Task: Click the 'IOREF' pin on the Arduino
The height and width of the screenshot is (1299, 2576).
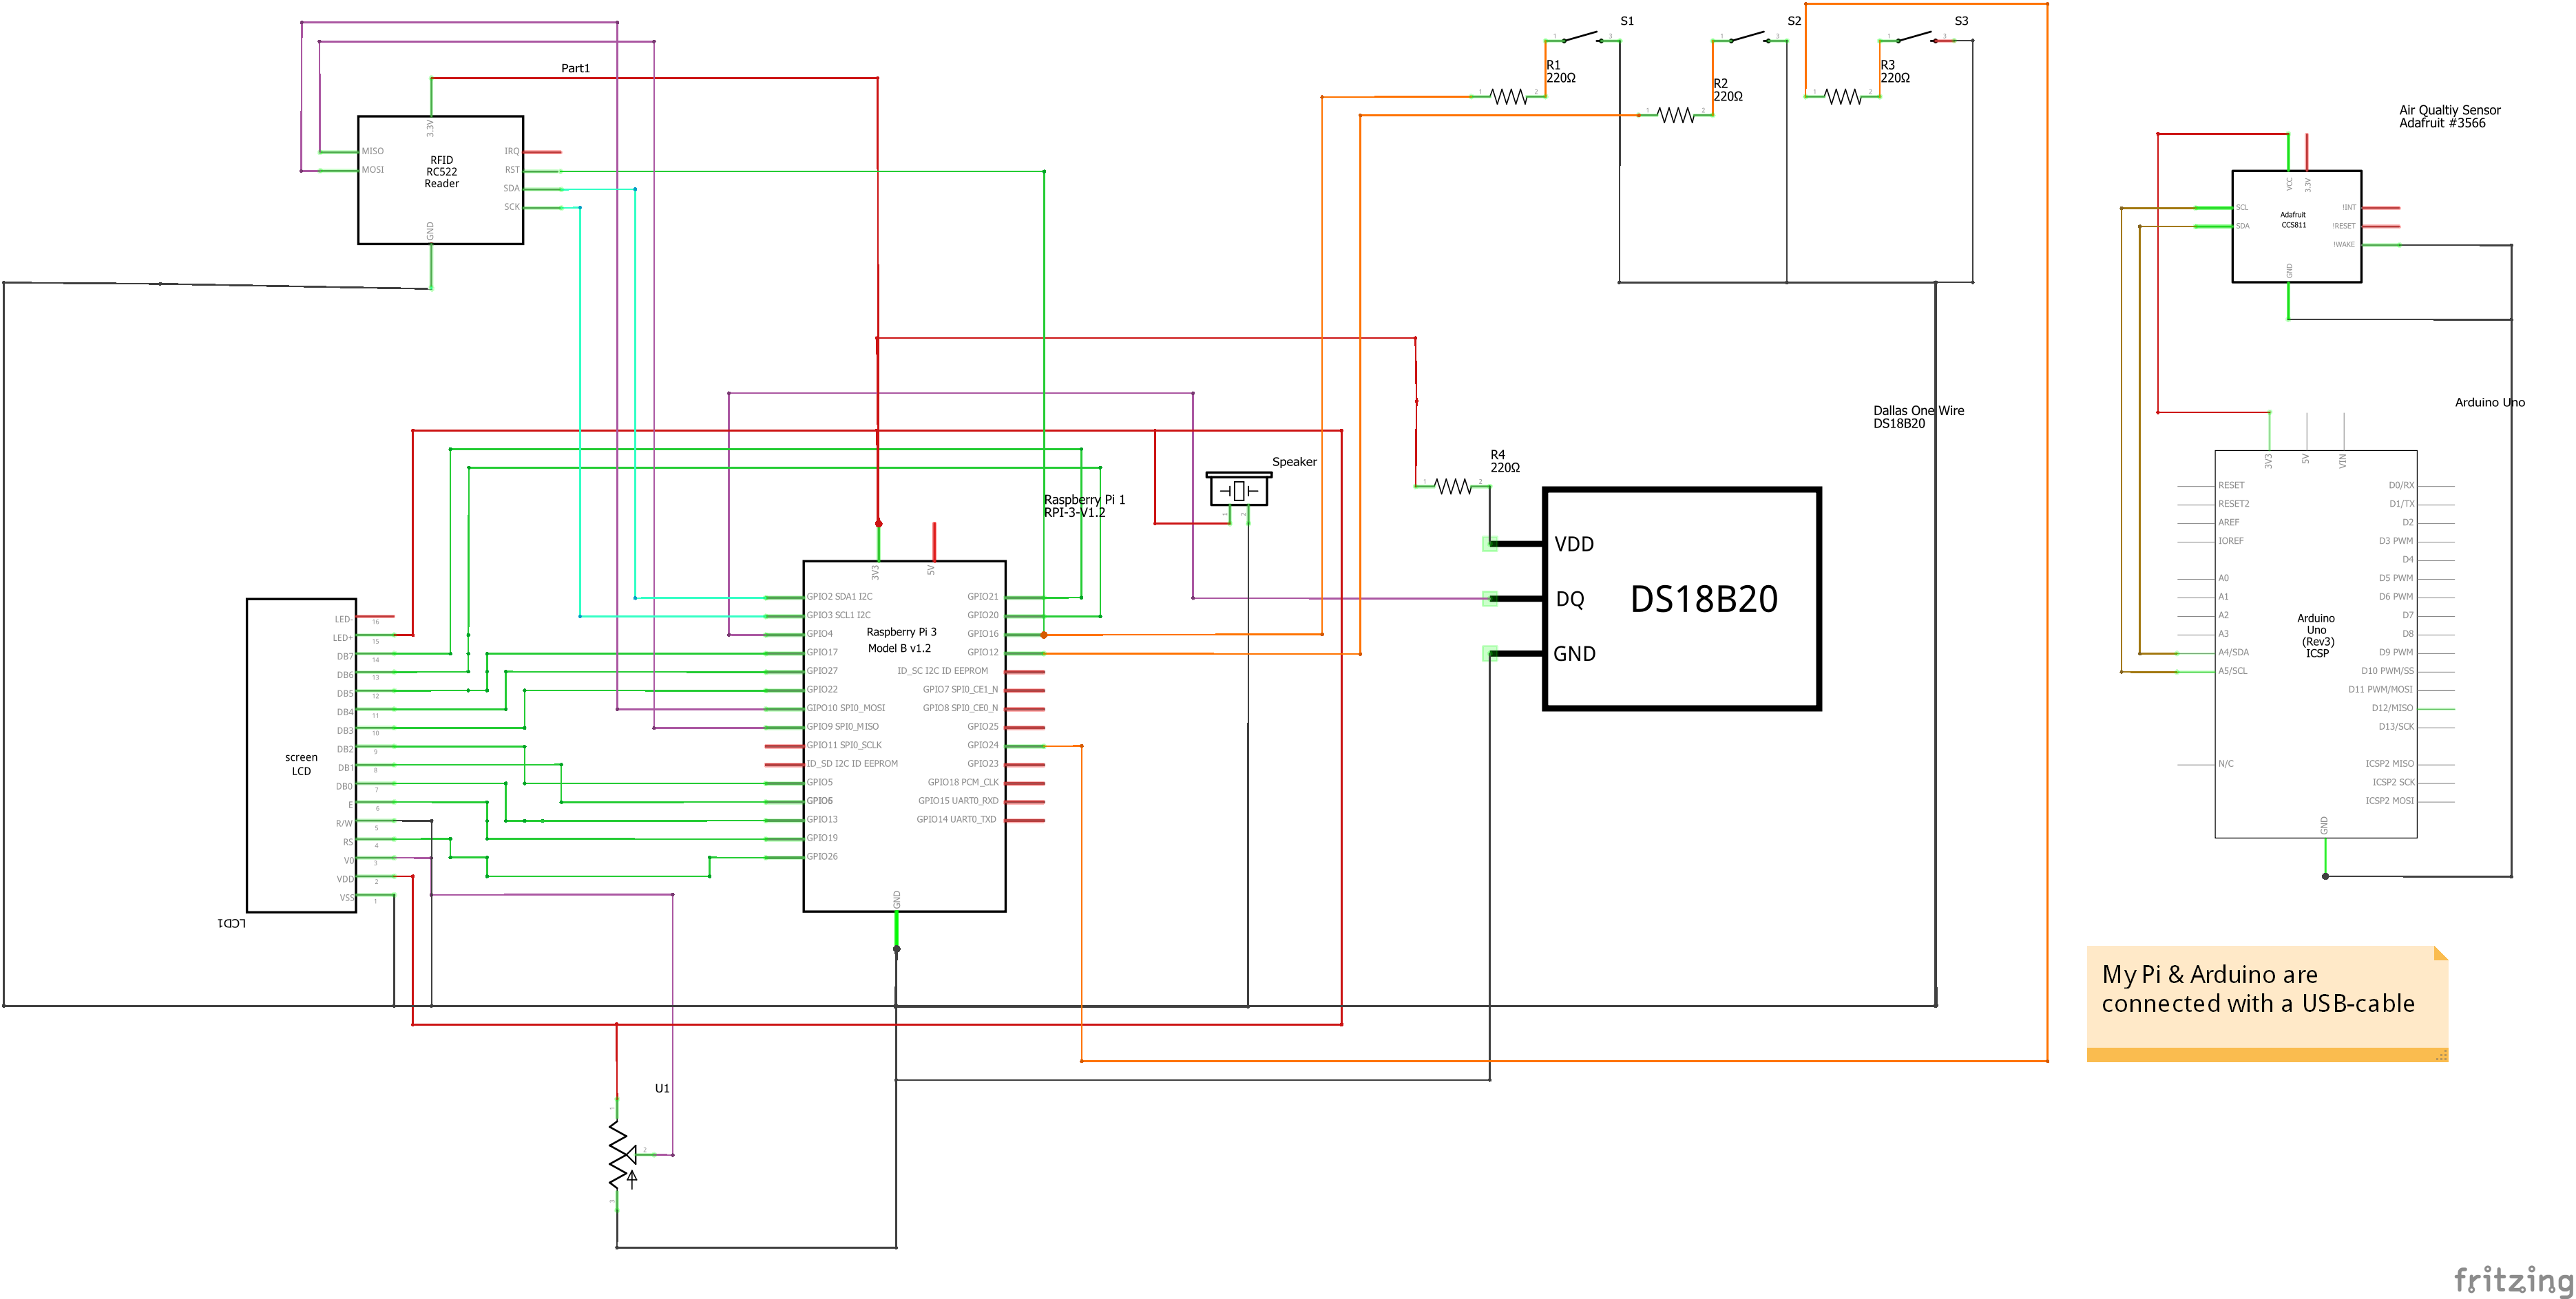Action: click(x=2230, y=541)
